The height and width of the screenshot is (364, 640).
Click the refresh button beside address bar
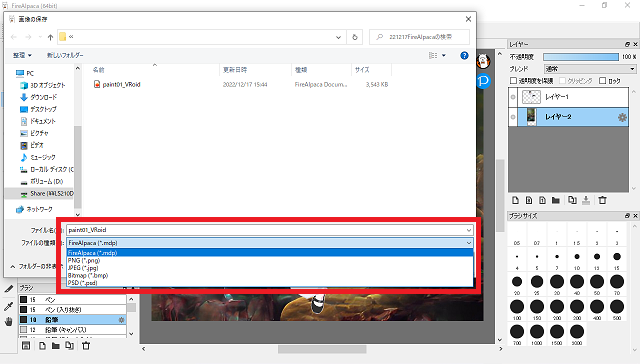355,37
